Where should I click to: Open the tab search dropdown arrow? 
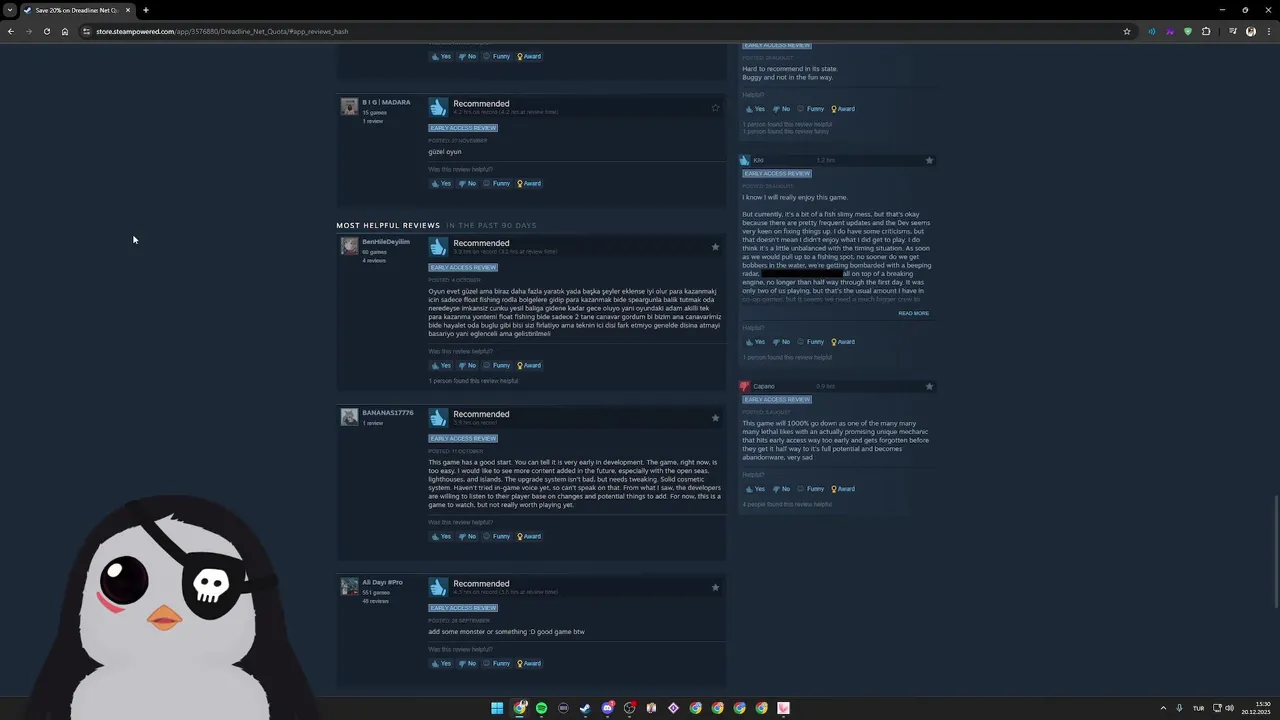(x=9, y=10)
